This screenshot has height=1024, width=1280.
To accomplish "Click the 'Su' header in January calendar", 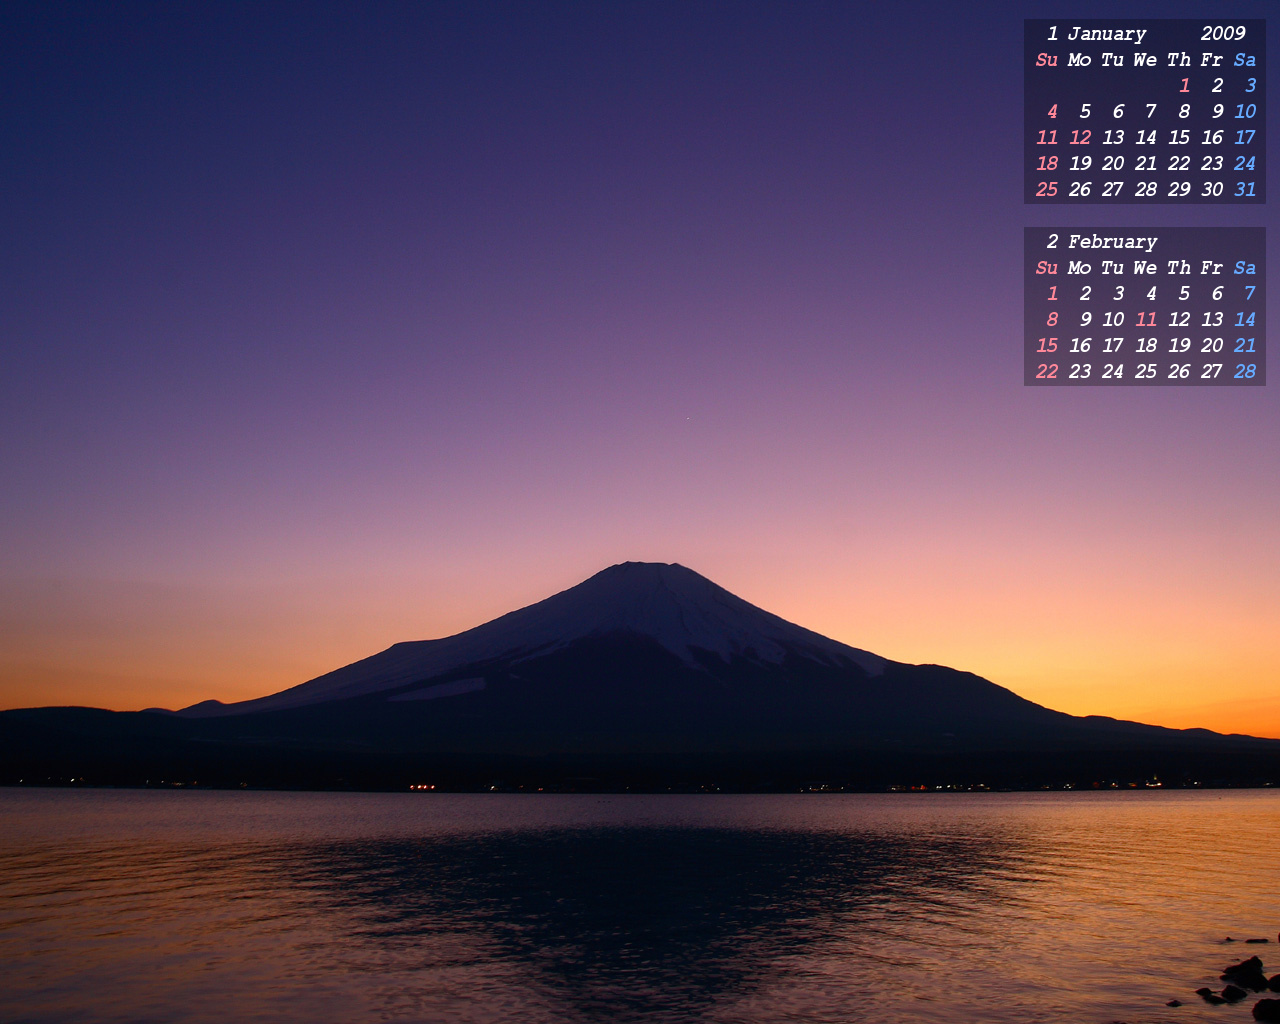I will click(x=1047, y=60).
